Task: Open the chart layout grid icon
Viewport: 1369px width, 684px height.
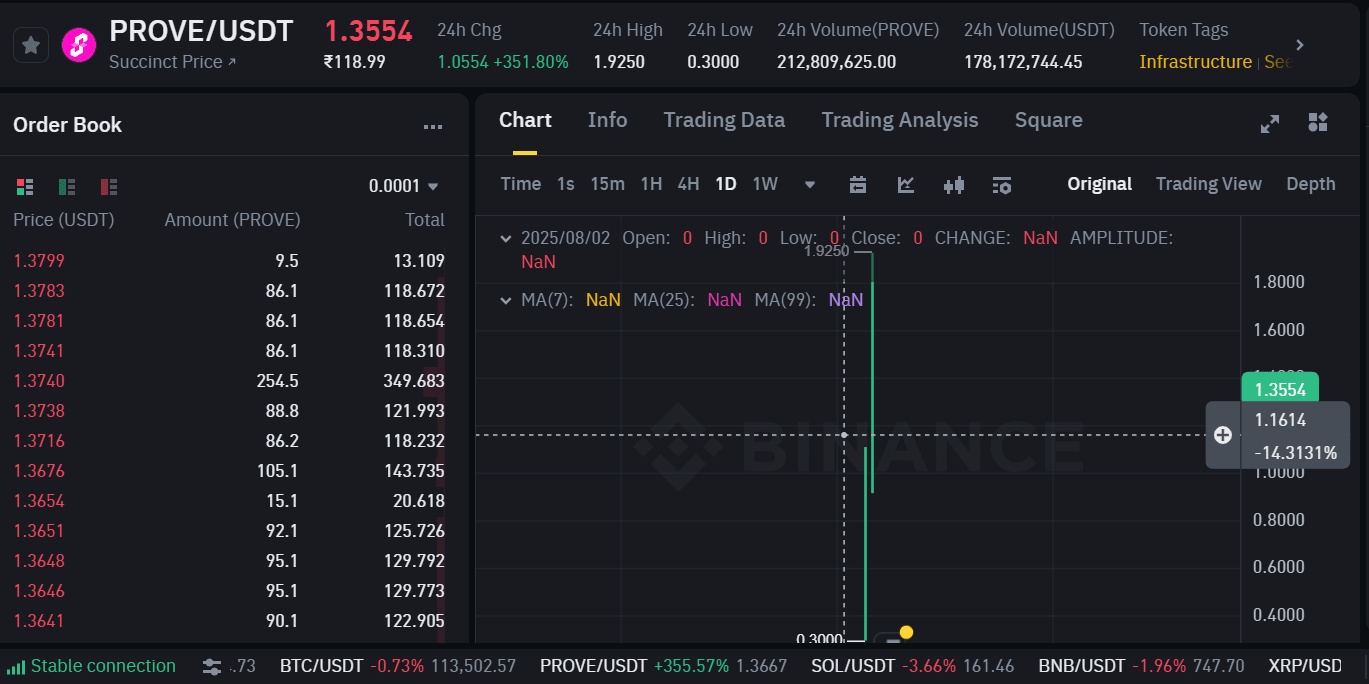Action: (x=1318, y=122)
